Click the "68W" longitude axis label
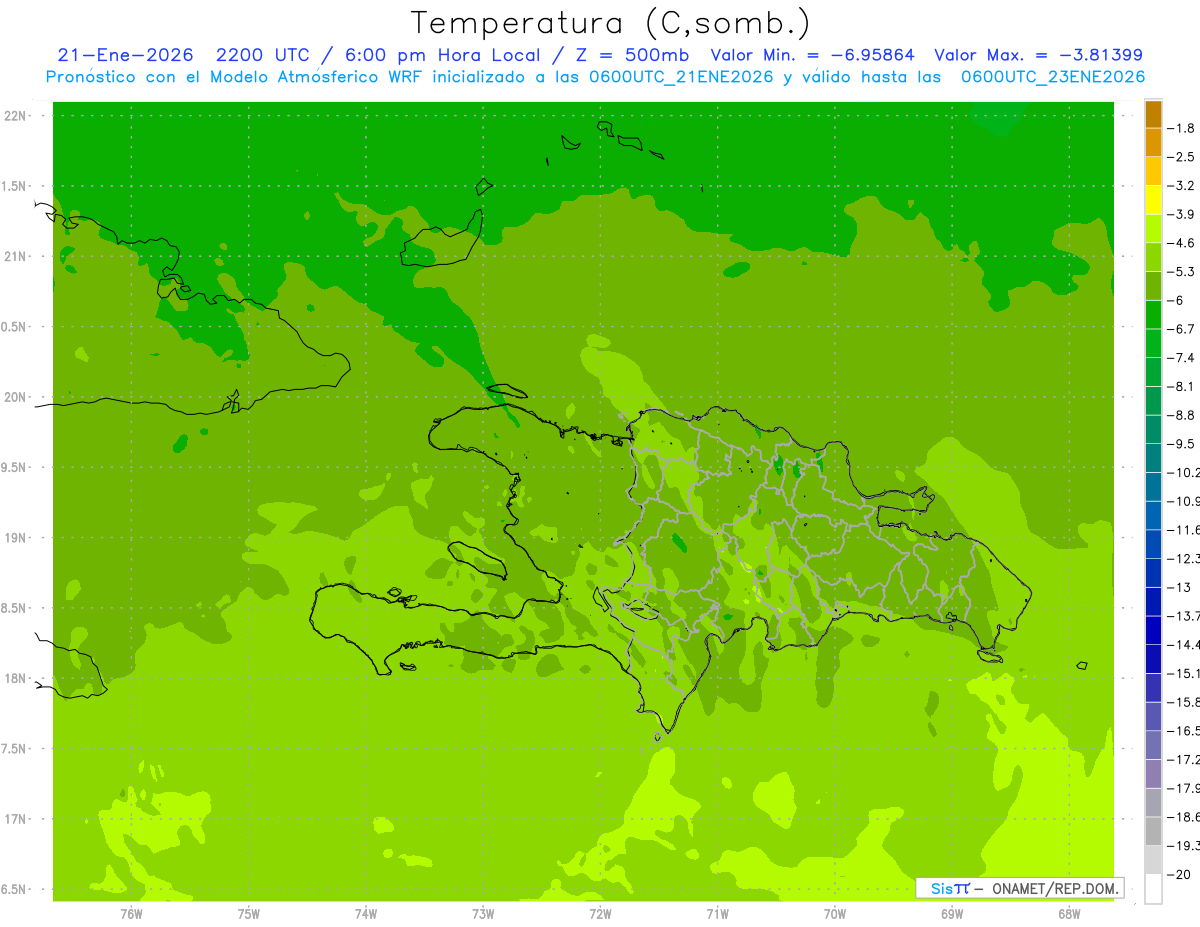Image resolution: width=1200 pixels, height=927 pixels. (1069, 914)
